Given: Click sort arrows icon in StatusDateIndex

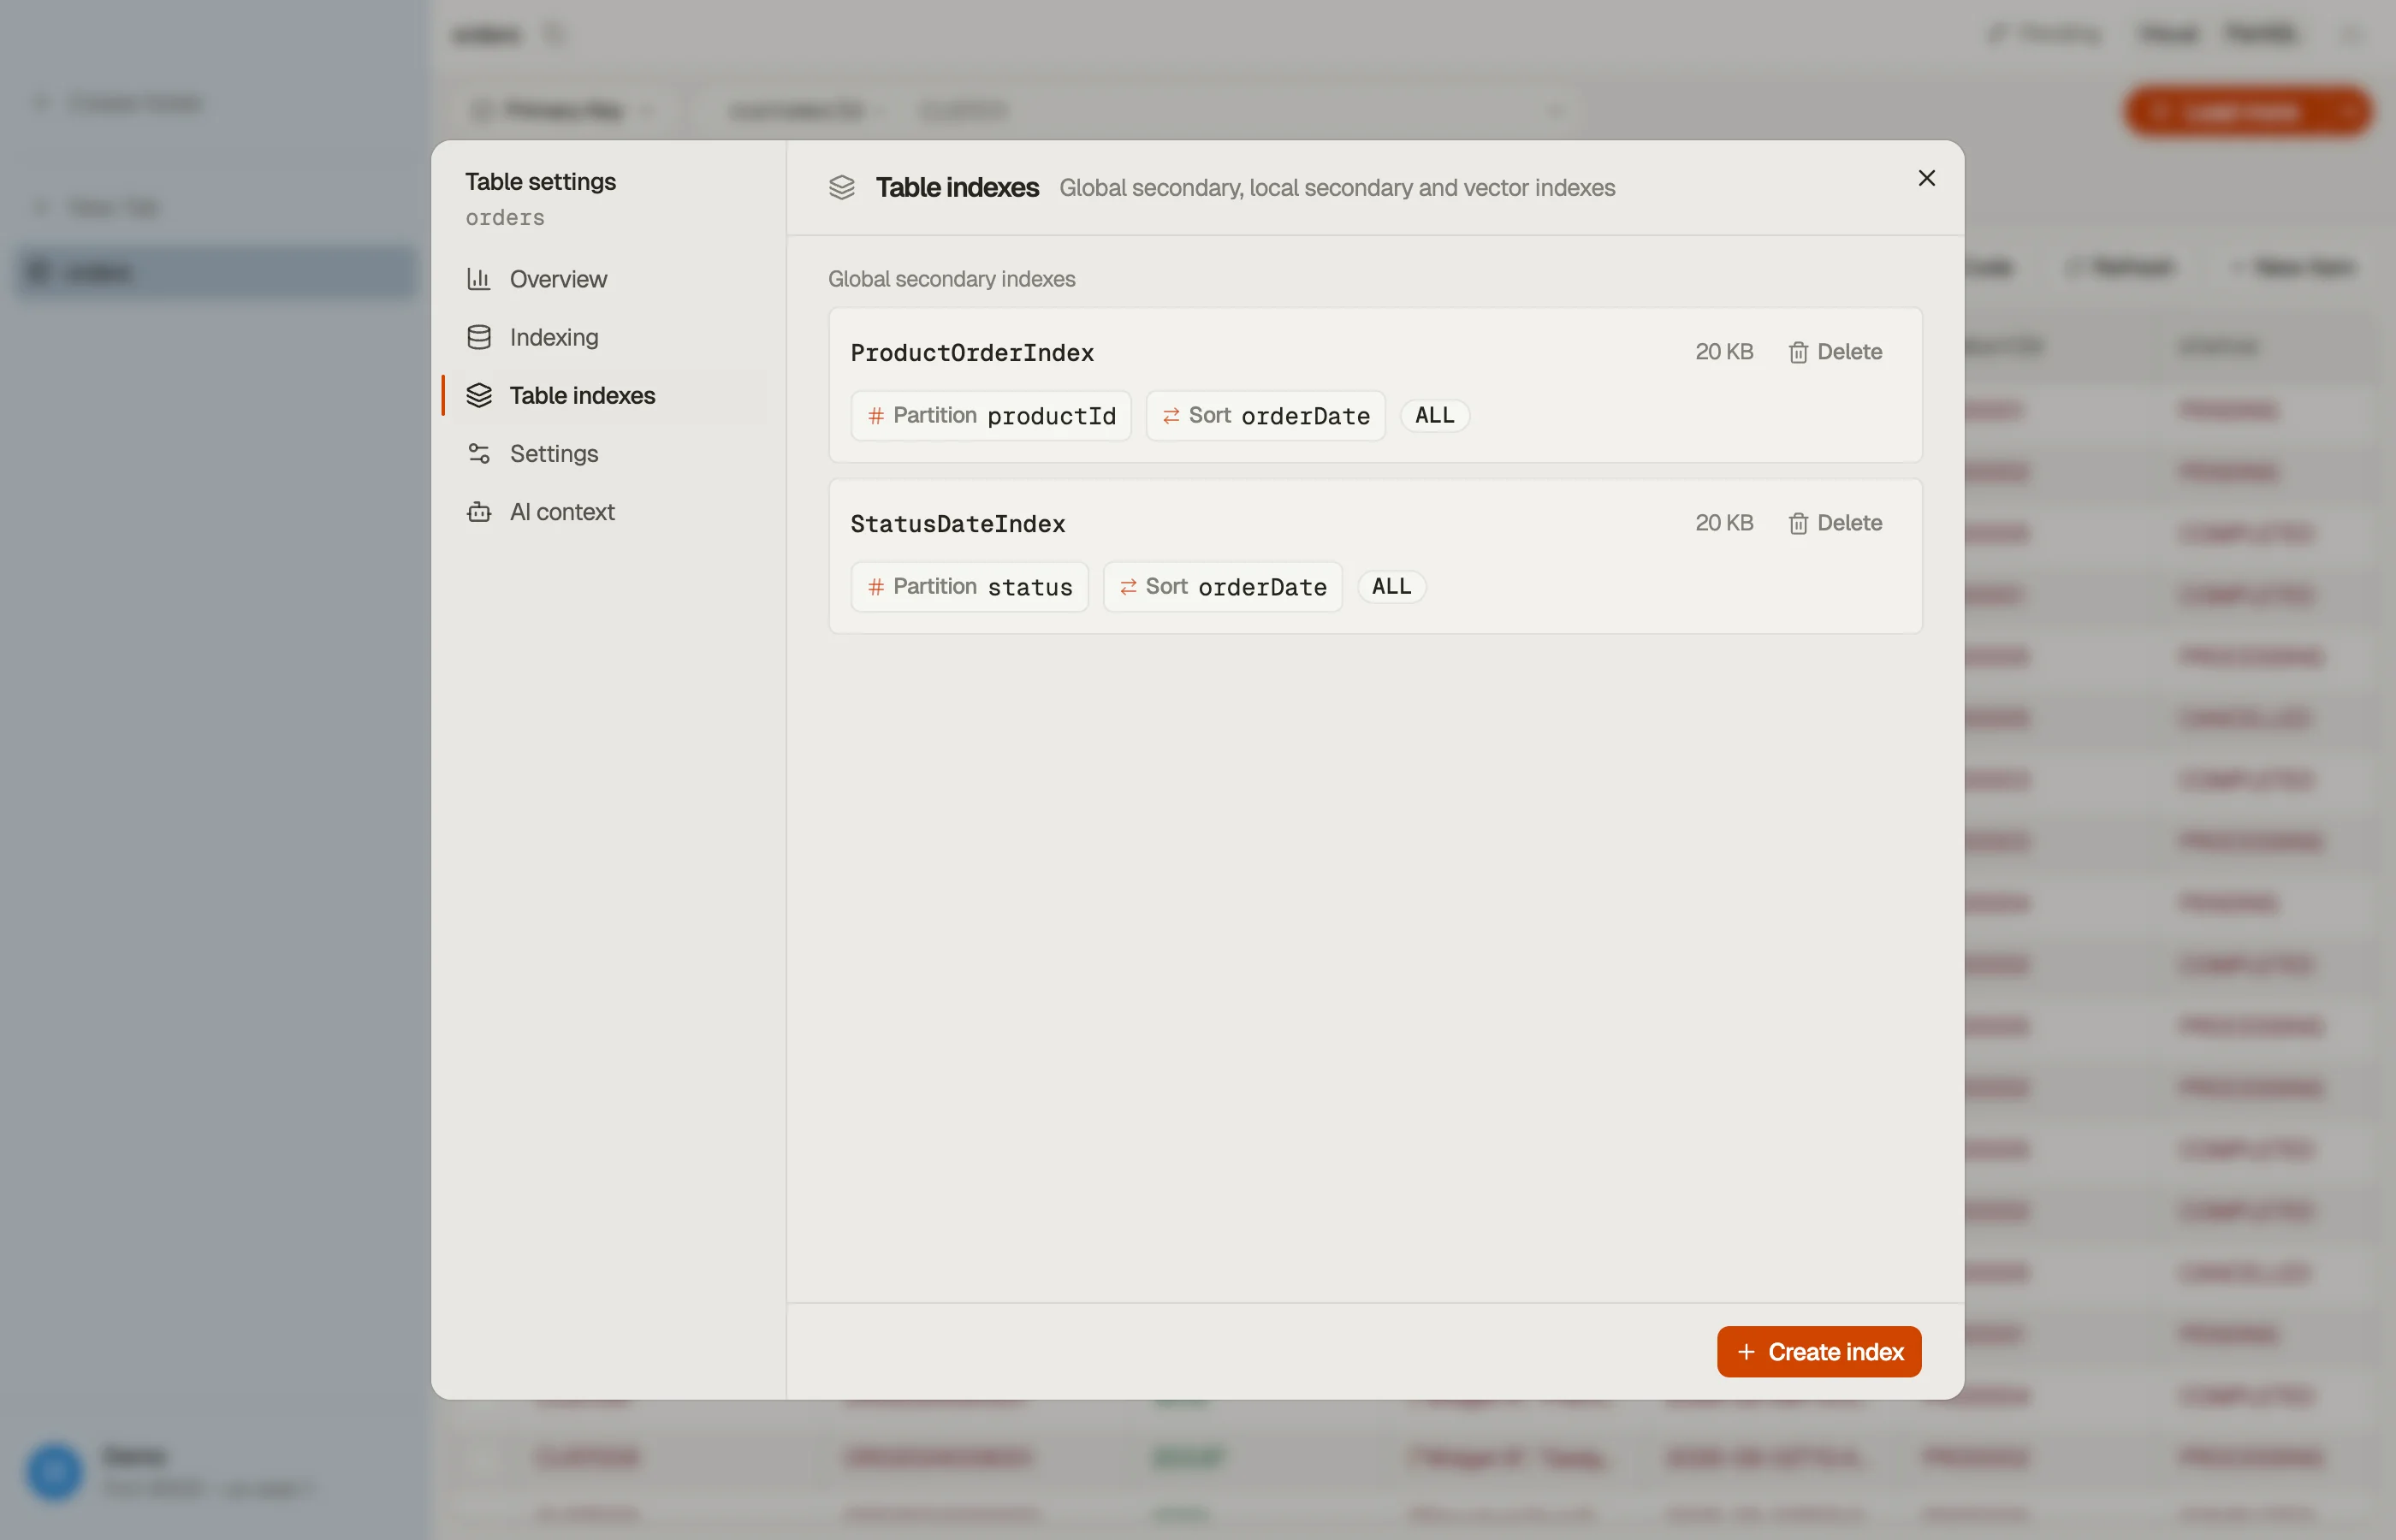Looking at the screenshot, I should (x=1127, y=586).
